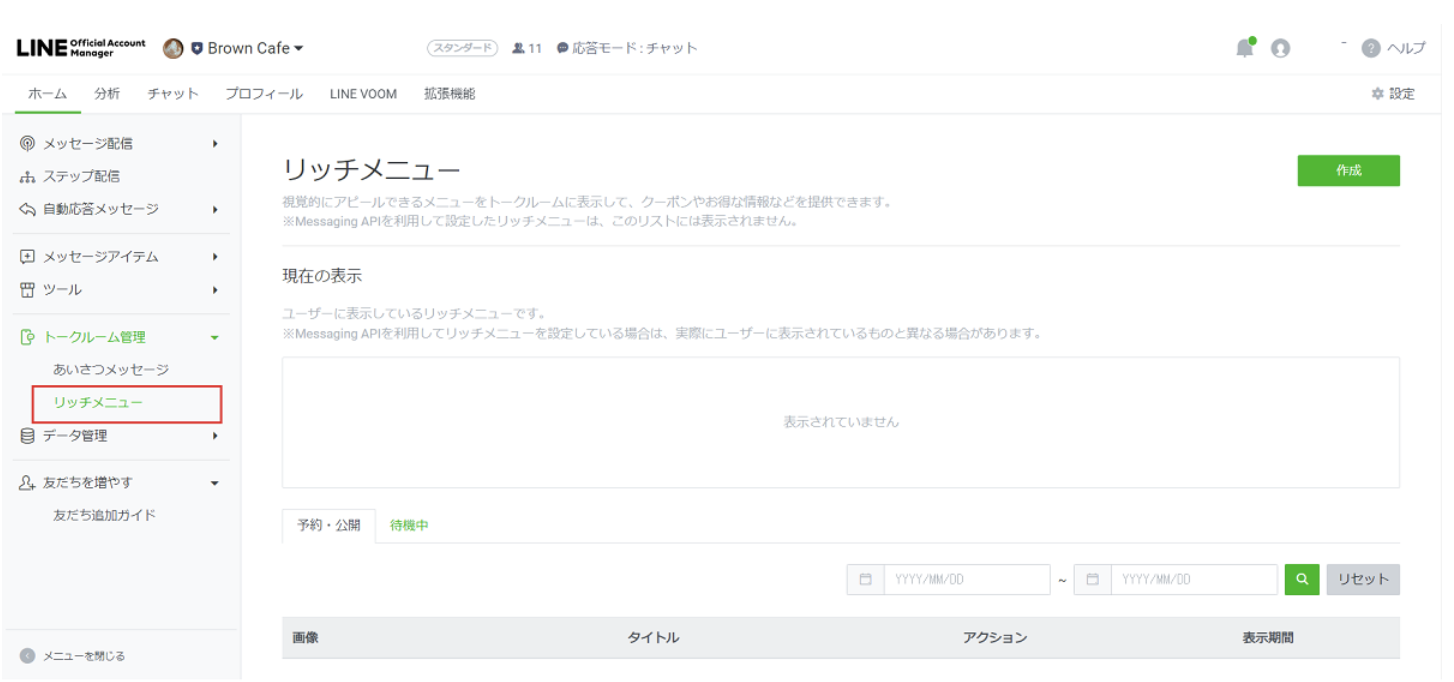This screenshot has width=1454, height=682.
Task: Open the user account avatar icon
Action: 1280,48
